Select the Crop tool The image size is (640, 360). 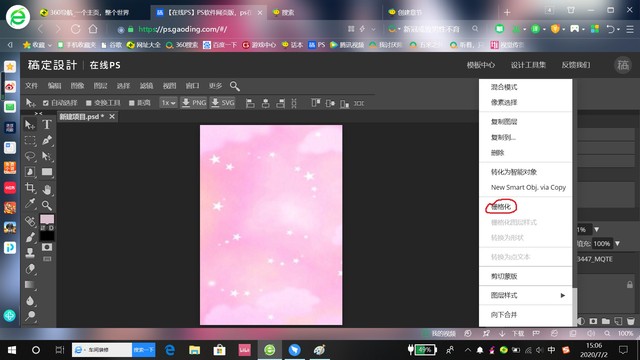tap(30, 188)
